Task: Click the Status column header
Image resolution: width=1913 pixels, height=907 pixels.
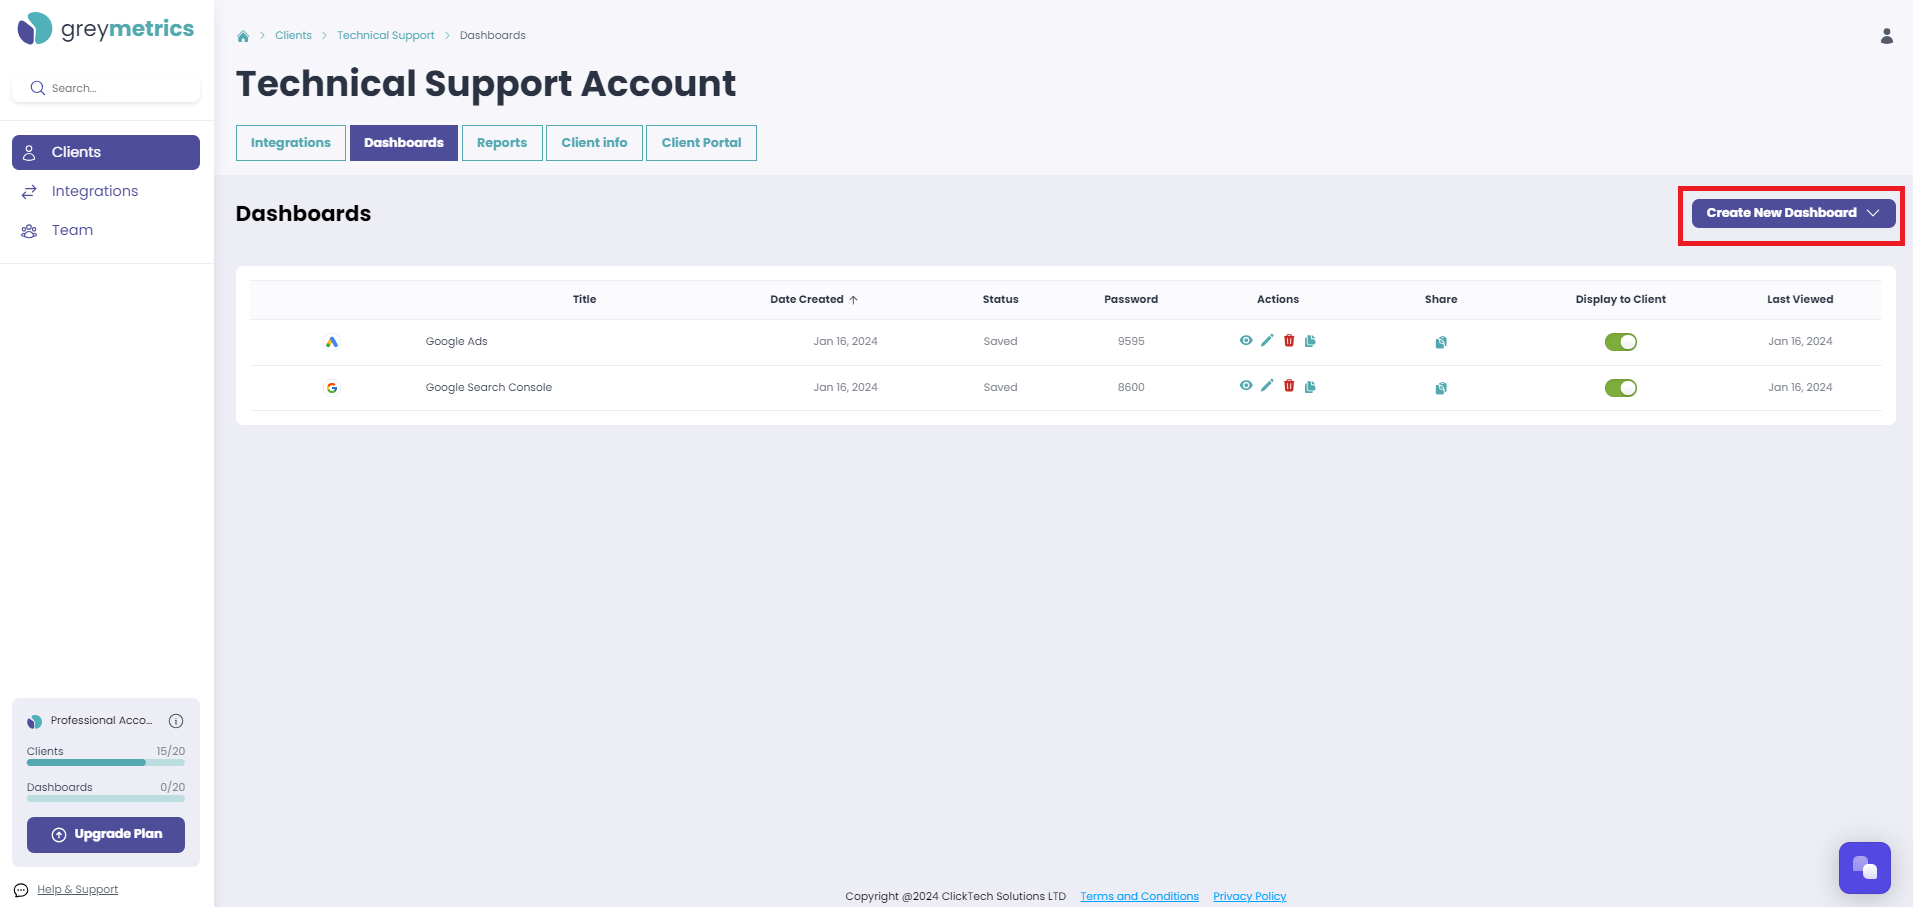Action: click(x=1000, y=299)
